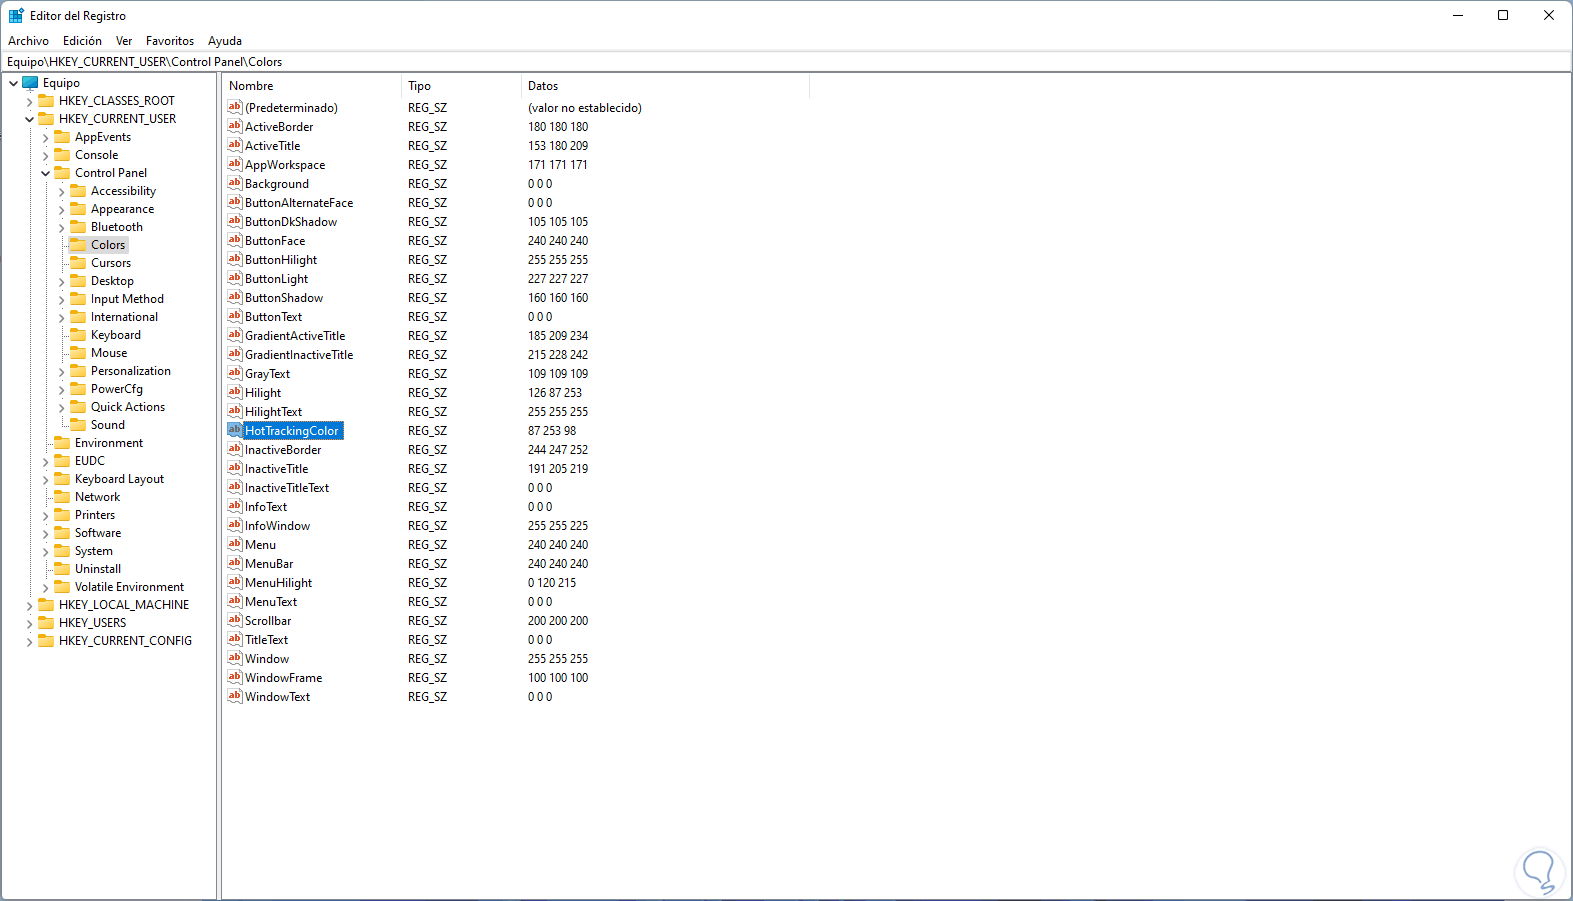
Task: Select the PowerCfg key
Action: click(116, 389)
